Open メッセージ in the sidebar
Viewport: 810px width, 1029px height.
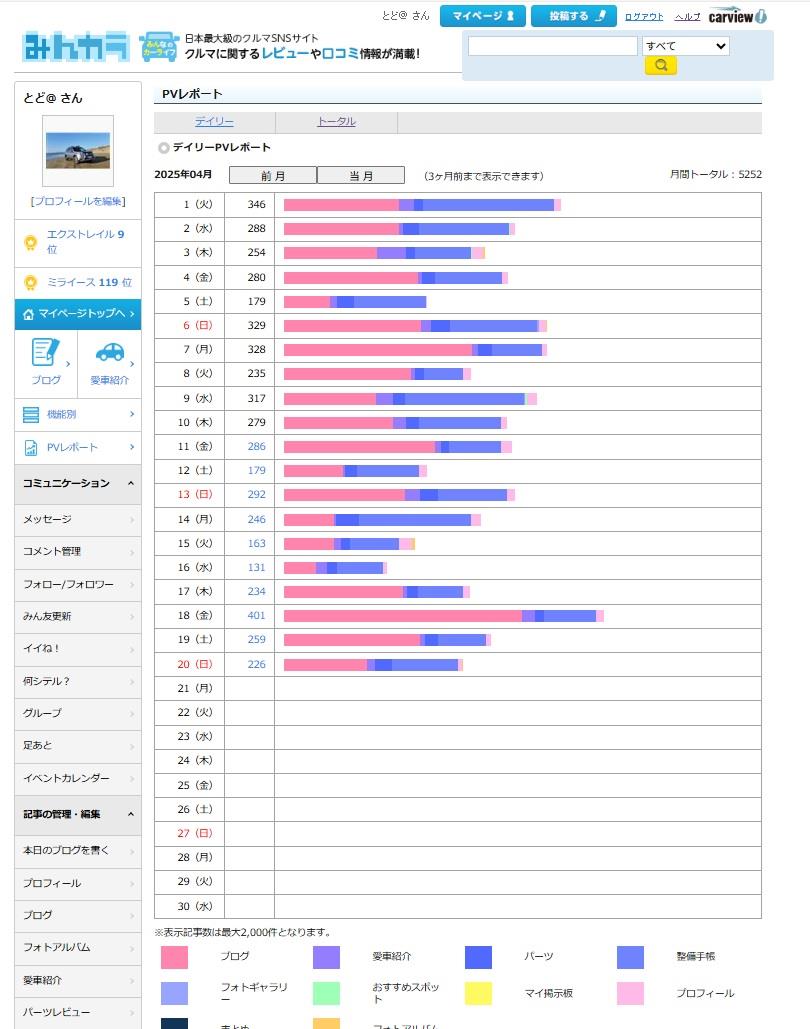[78, 519]
